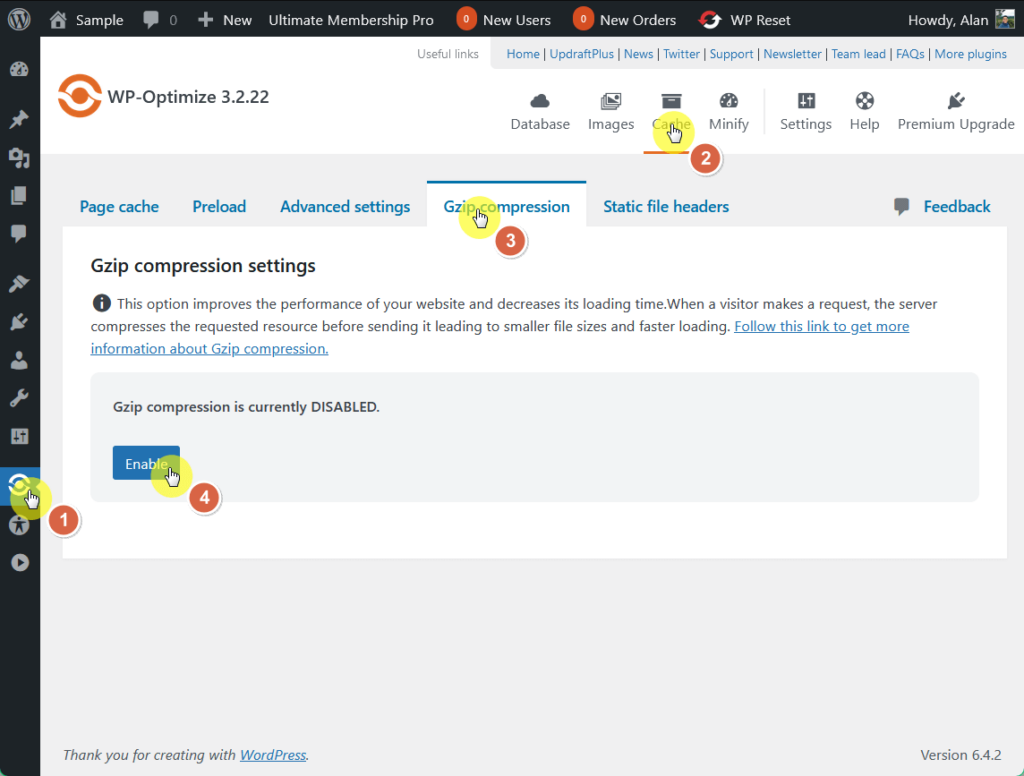Viewport: 1024px width, 776px height.
Task: Open the Settings sliders sidebar icon
Action: pos(20,436)
